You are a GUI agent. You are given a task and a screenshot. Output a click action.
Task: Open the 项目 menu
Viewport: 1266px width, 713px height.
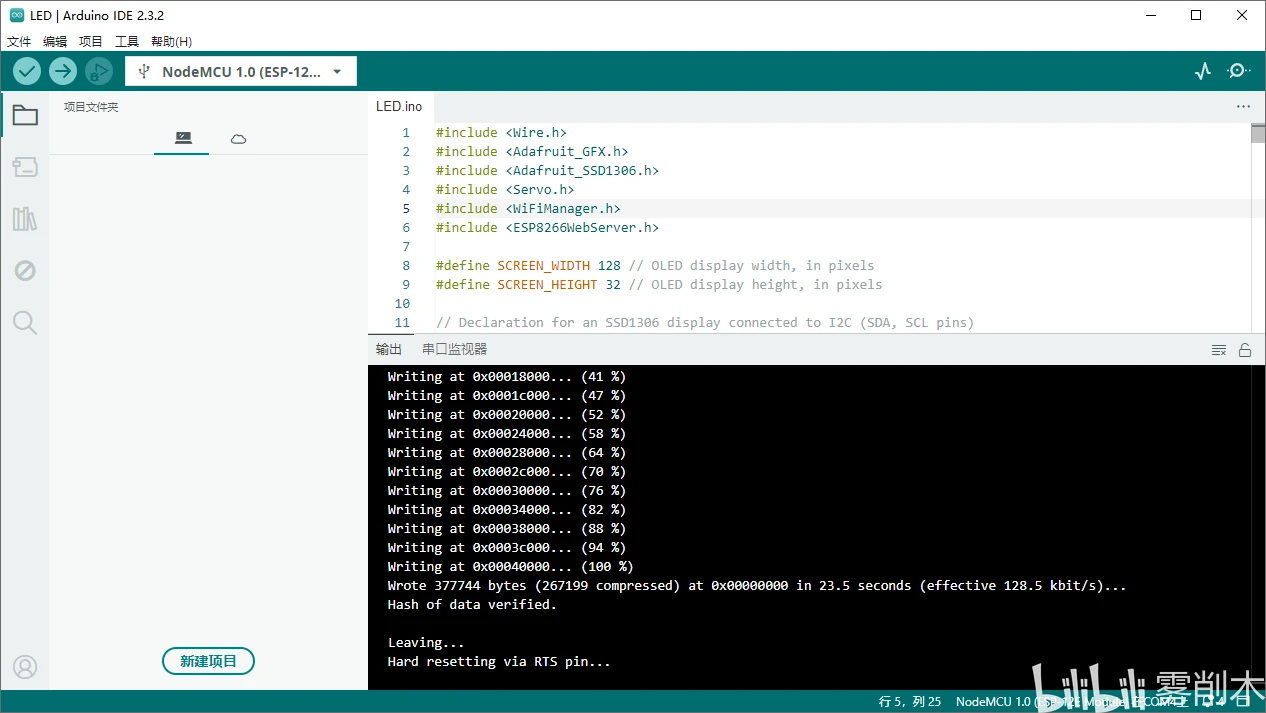pyautogui.click(x=91, y=42)
